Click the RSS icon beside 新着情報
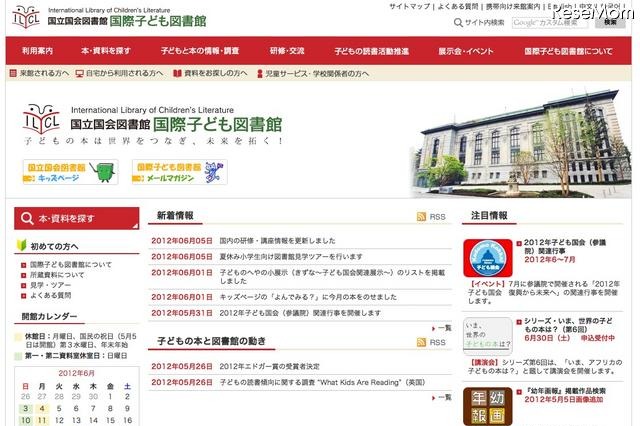The image size is (640, 426). [421, 217]
